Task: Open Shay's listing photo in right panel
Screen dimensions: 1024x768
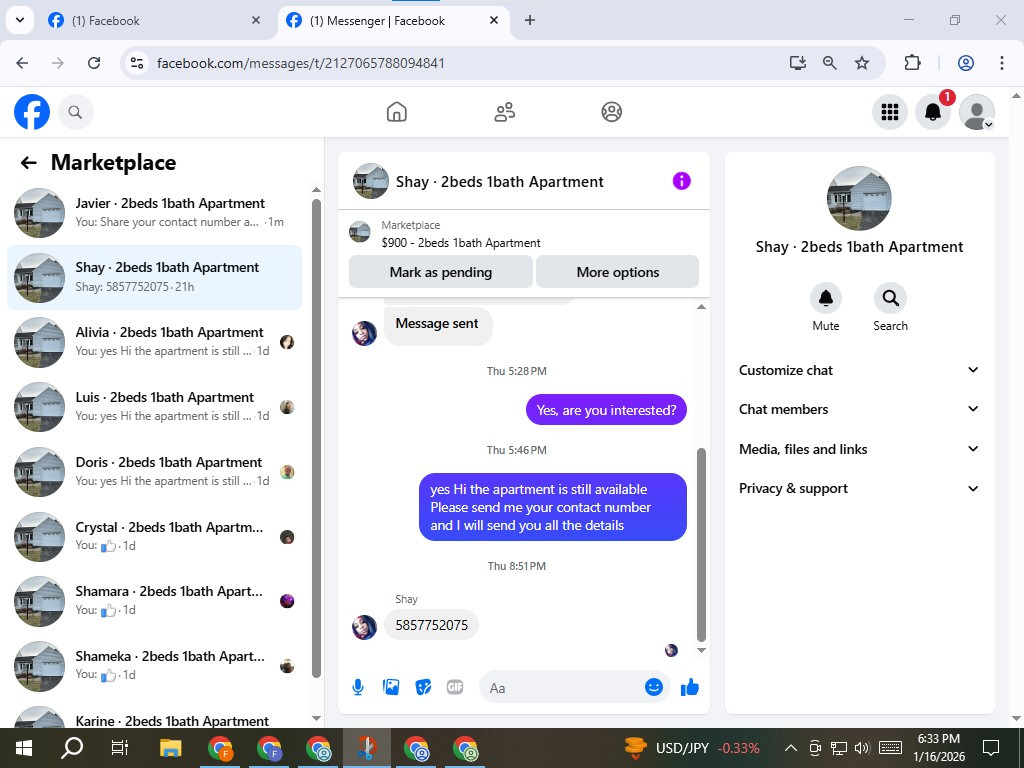Action: click(859, 199)
